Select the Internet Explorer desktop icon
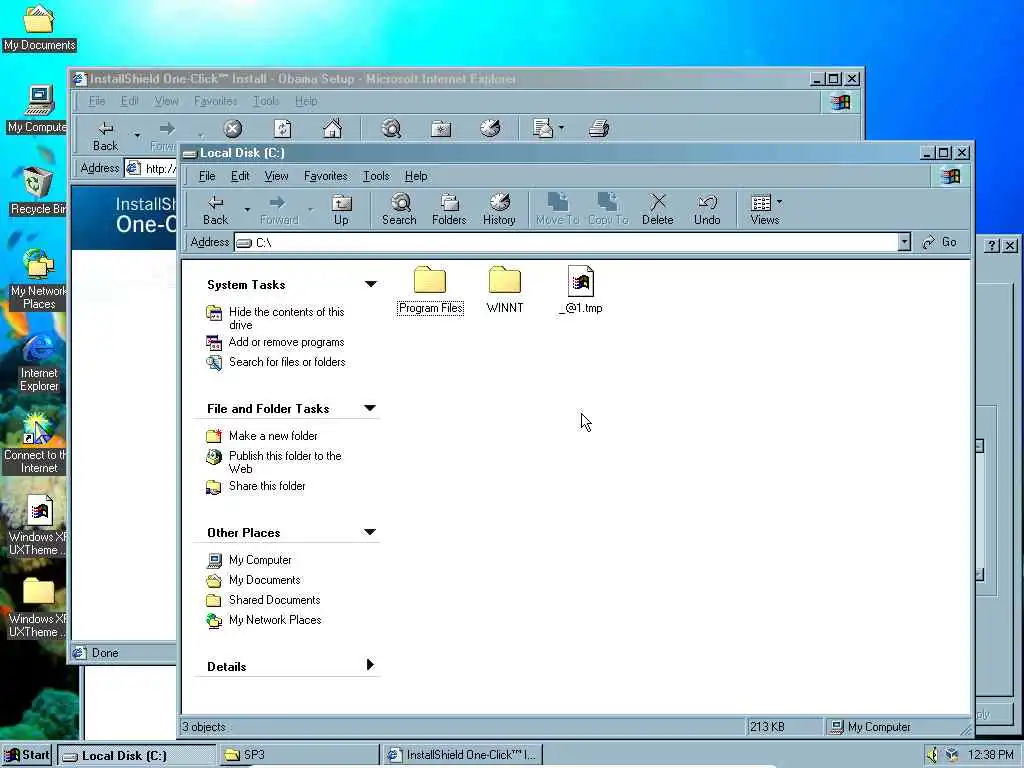This screenshot has width=1024, height=768. coord(39,363)
